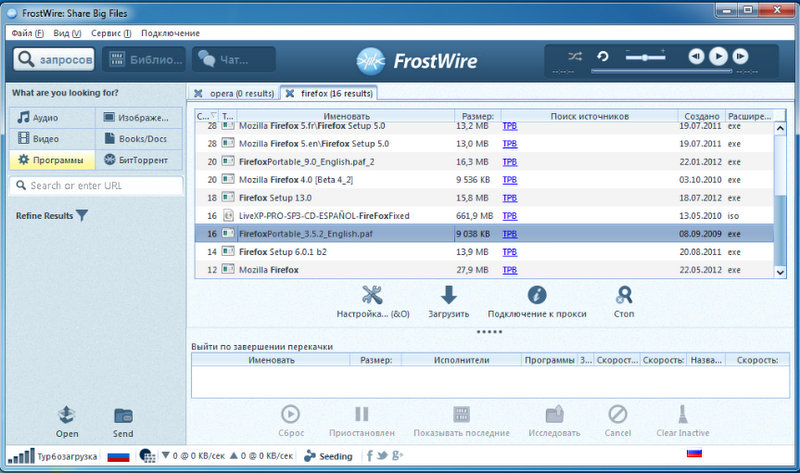Image resolution: width=800 pixels, height=473 pixels.
Task: Open the Search (запросов) section
Action: [54, 60]
